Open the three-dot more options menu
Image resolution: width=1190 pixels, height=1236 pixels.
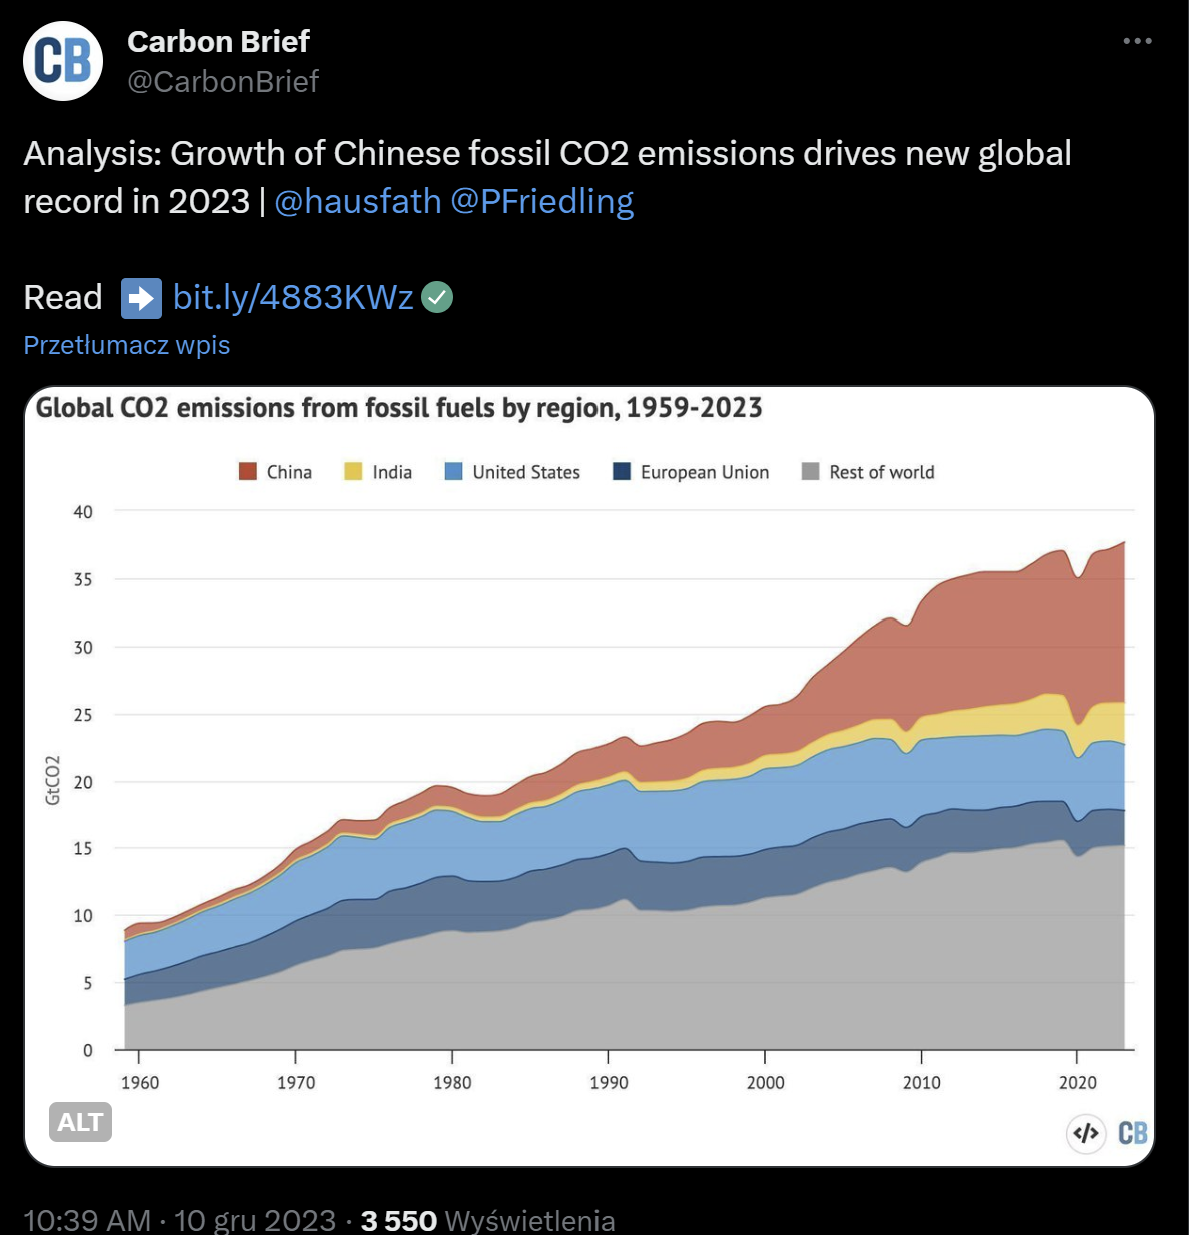[x=1137, y=41]
